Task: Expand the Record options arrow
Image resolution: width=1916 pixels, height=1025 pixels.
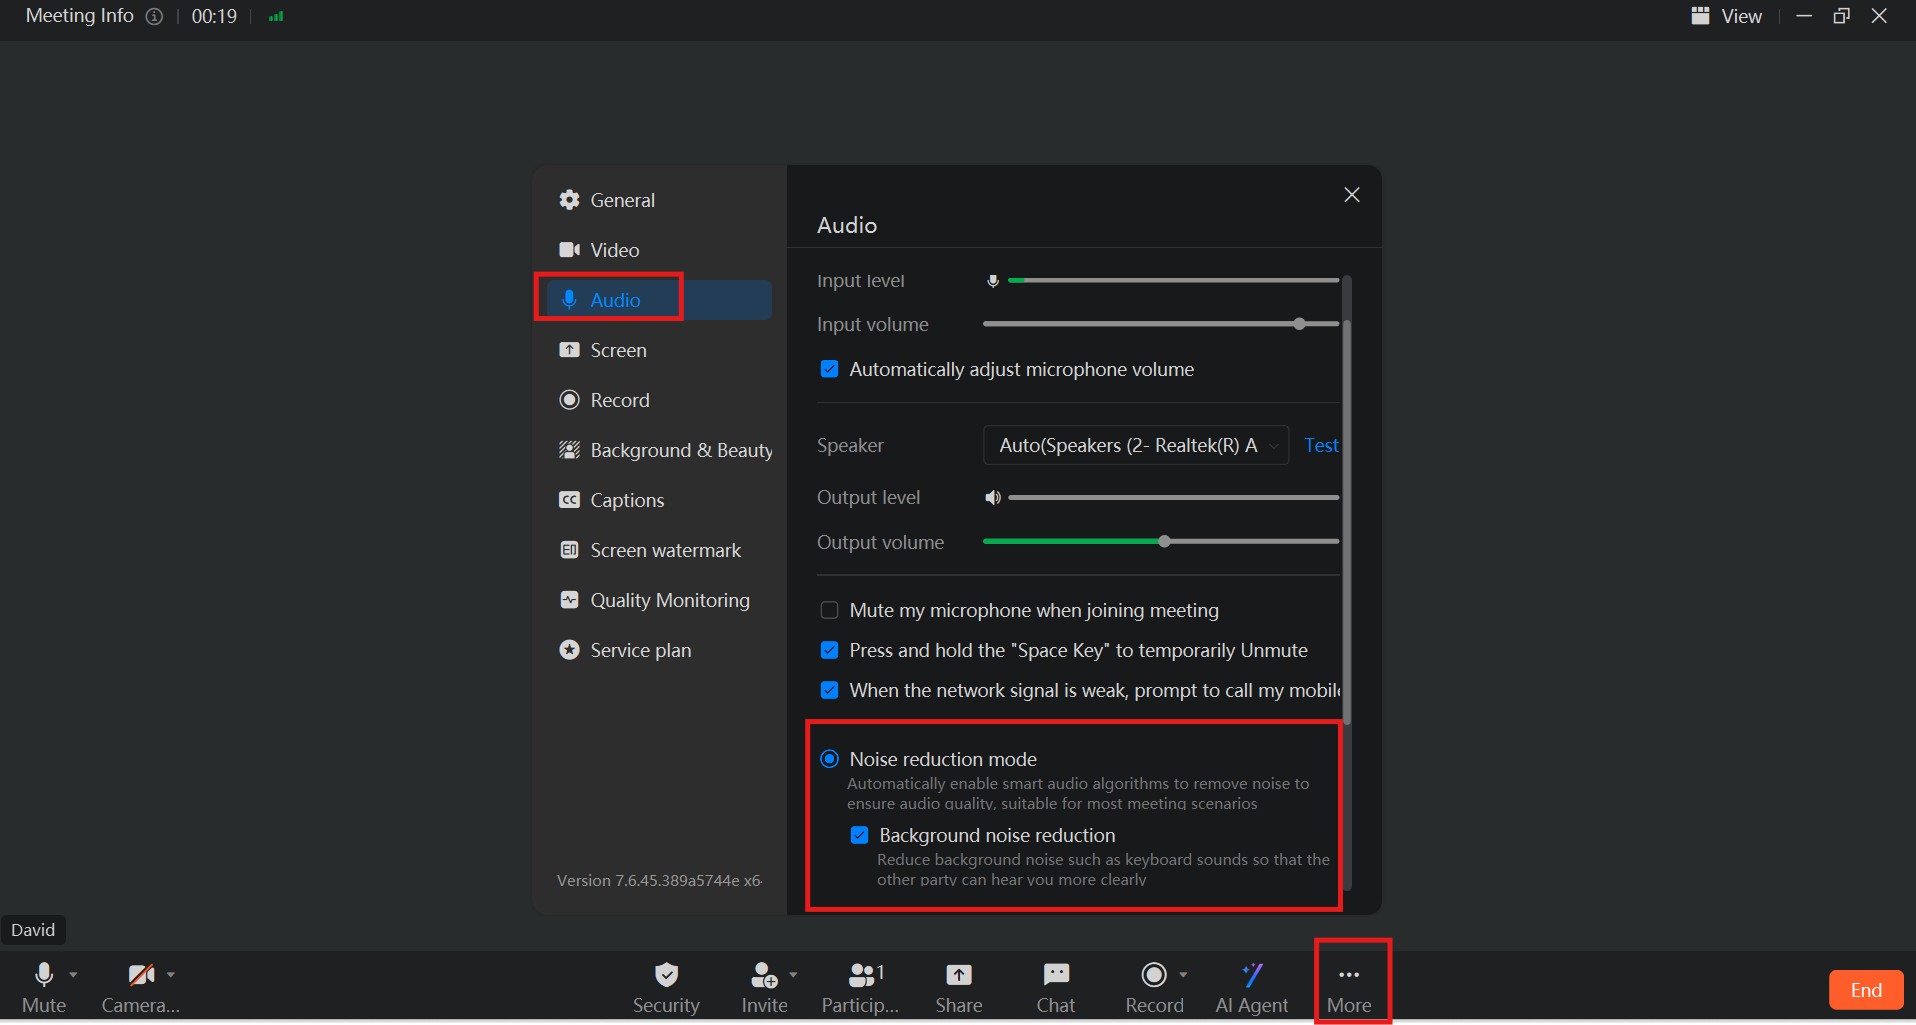Action: tap(1183, 974)
